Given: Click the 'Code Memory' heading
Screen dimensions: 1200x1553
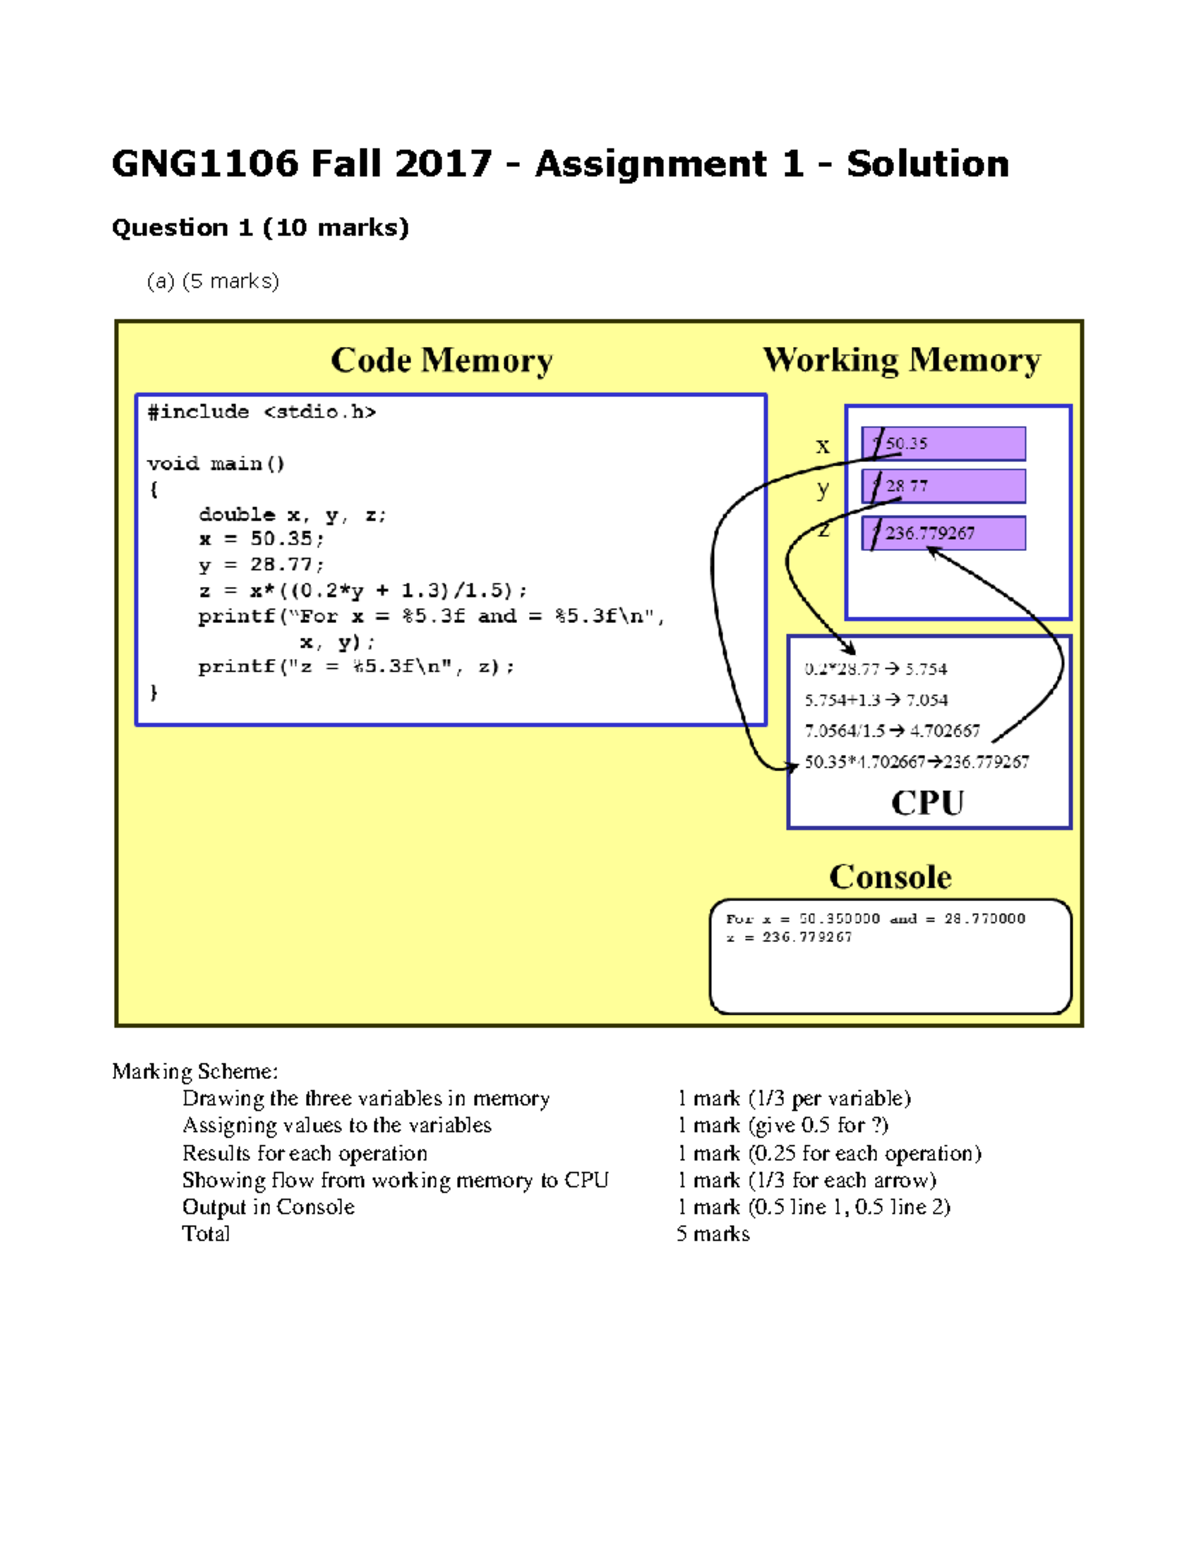Looking at the screenshot, I should tap(441, 360).
